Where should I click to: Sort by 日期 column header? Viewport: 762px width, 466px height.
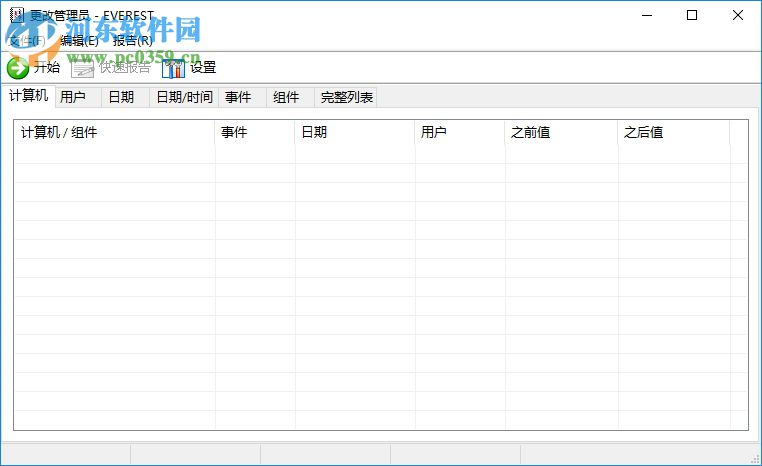355,132
